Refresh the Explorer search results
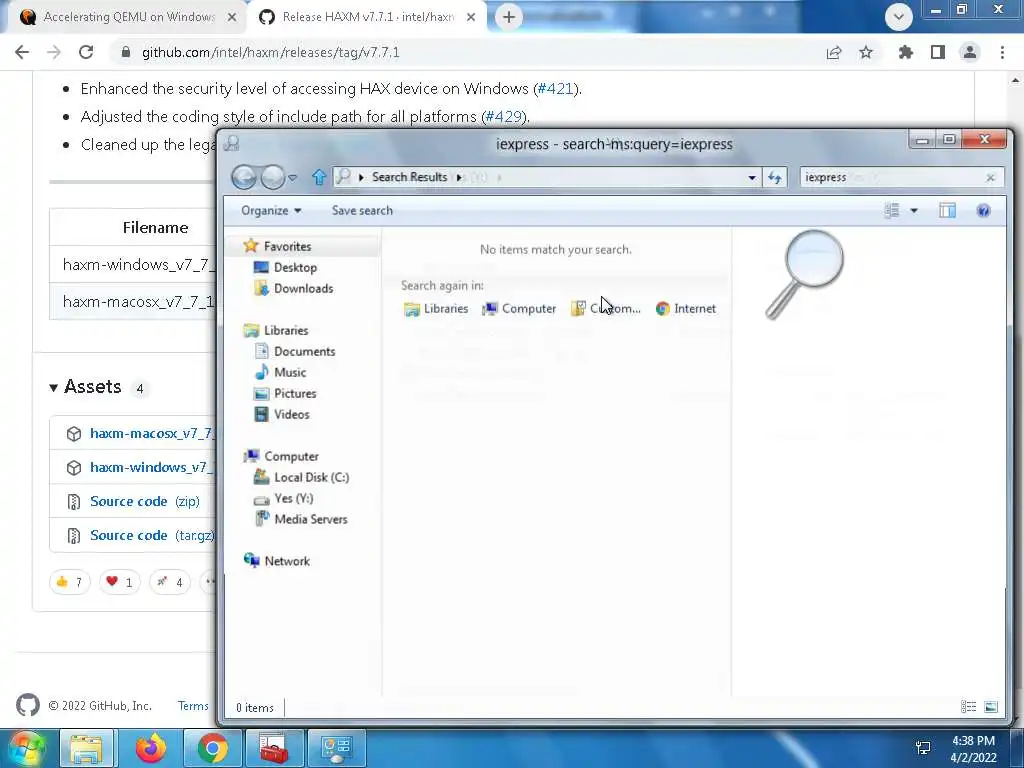The height and width of the screenshot is (768, 1024). [x=775, y=178]
